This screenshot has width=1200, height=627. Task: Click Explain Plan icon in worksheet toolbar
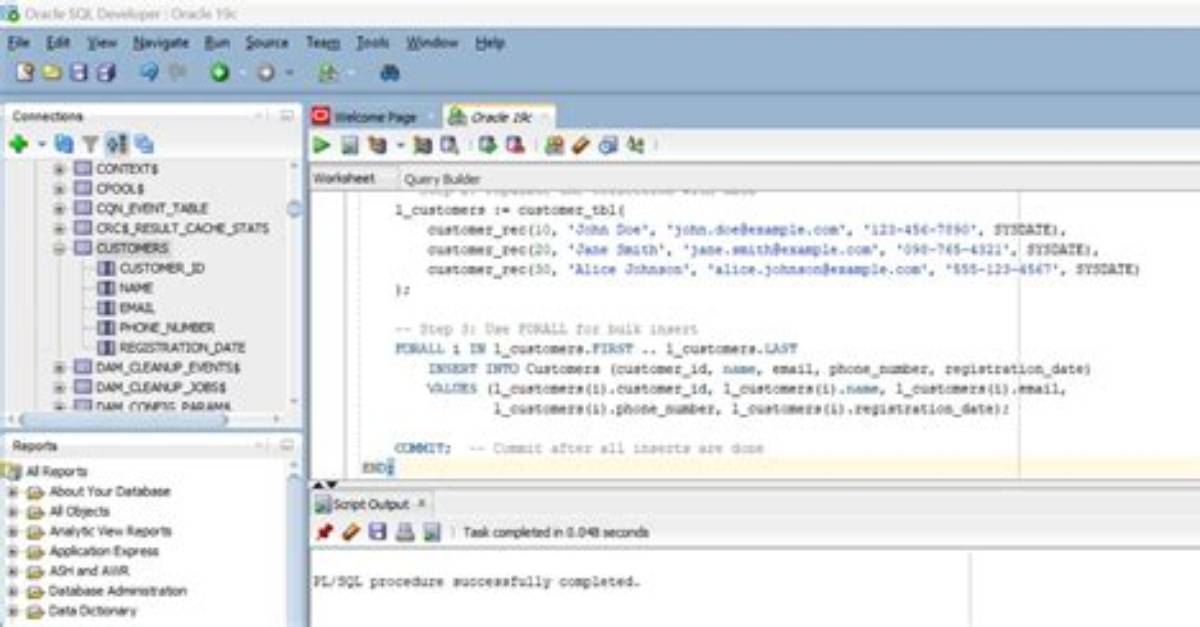click(x=377, y=146)
